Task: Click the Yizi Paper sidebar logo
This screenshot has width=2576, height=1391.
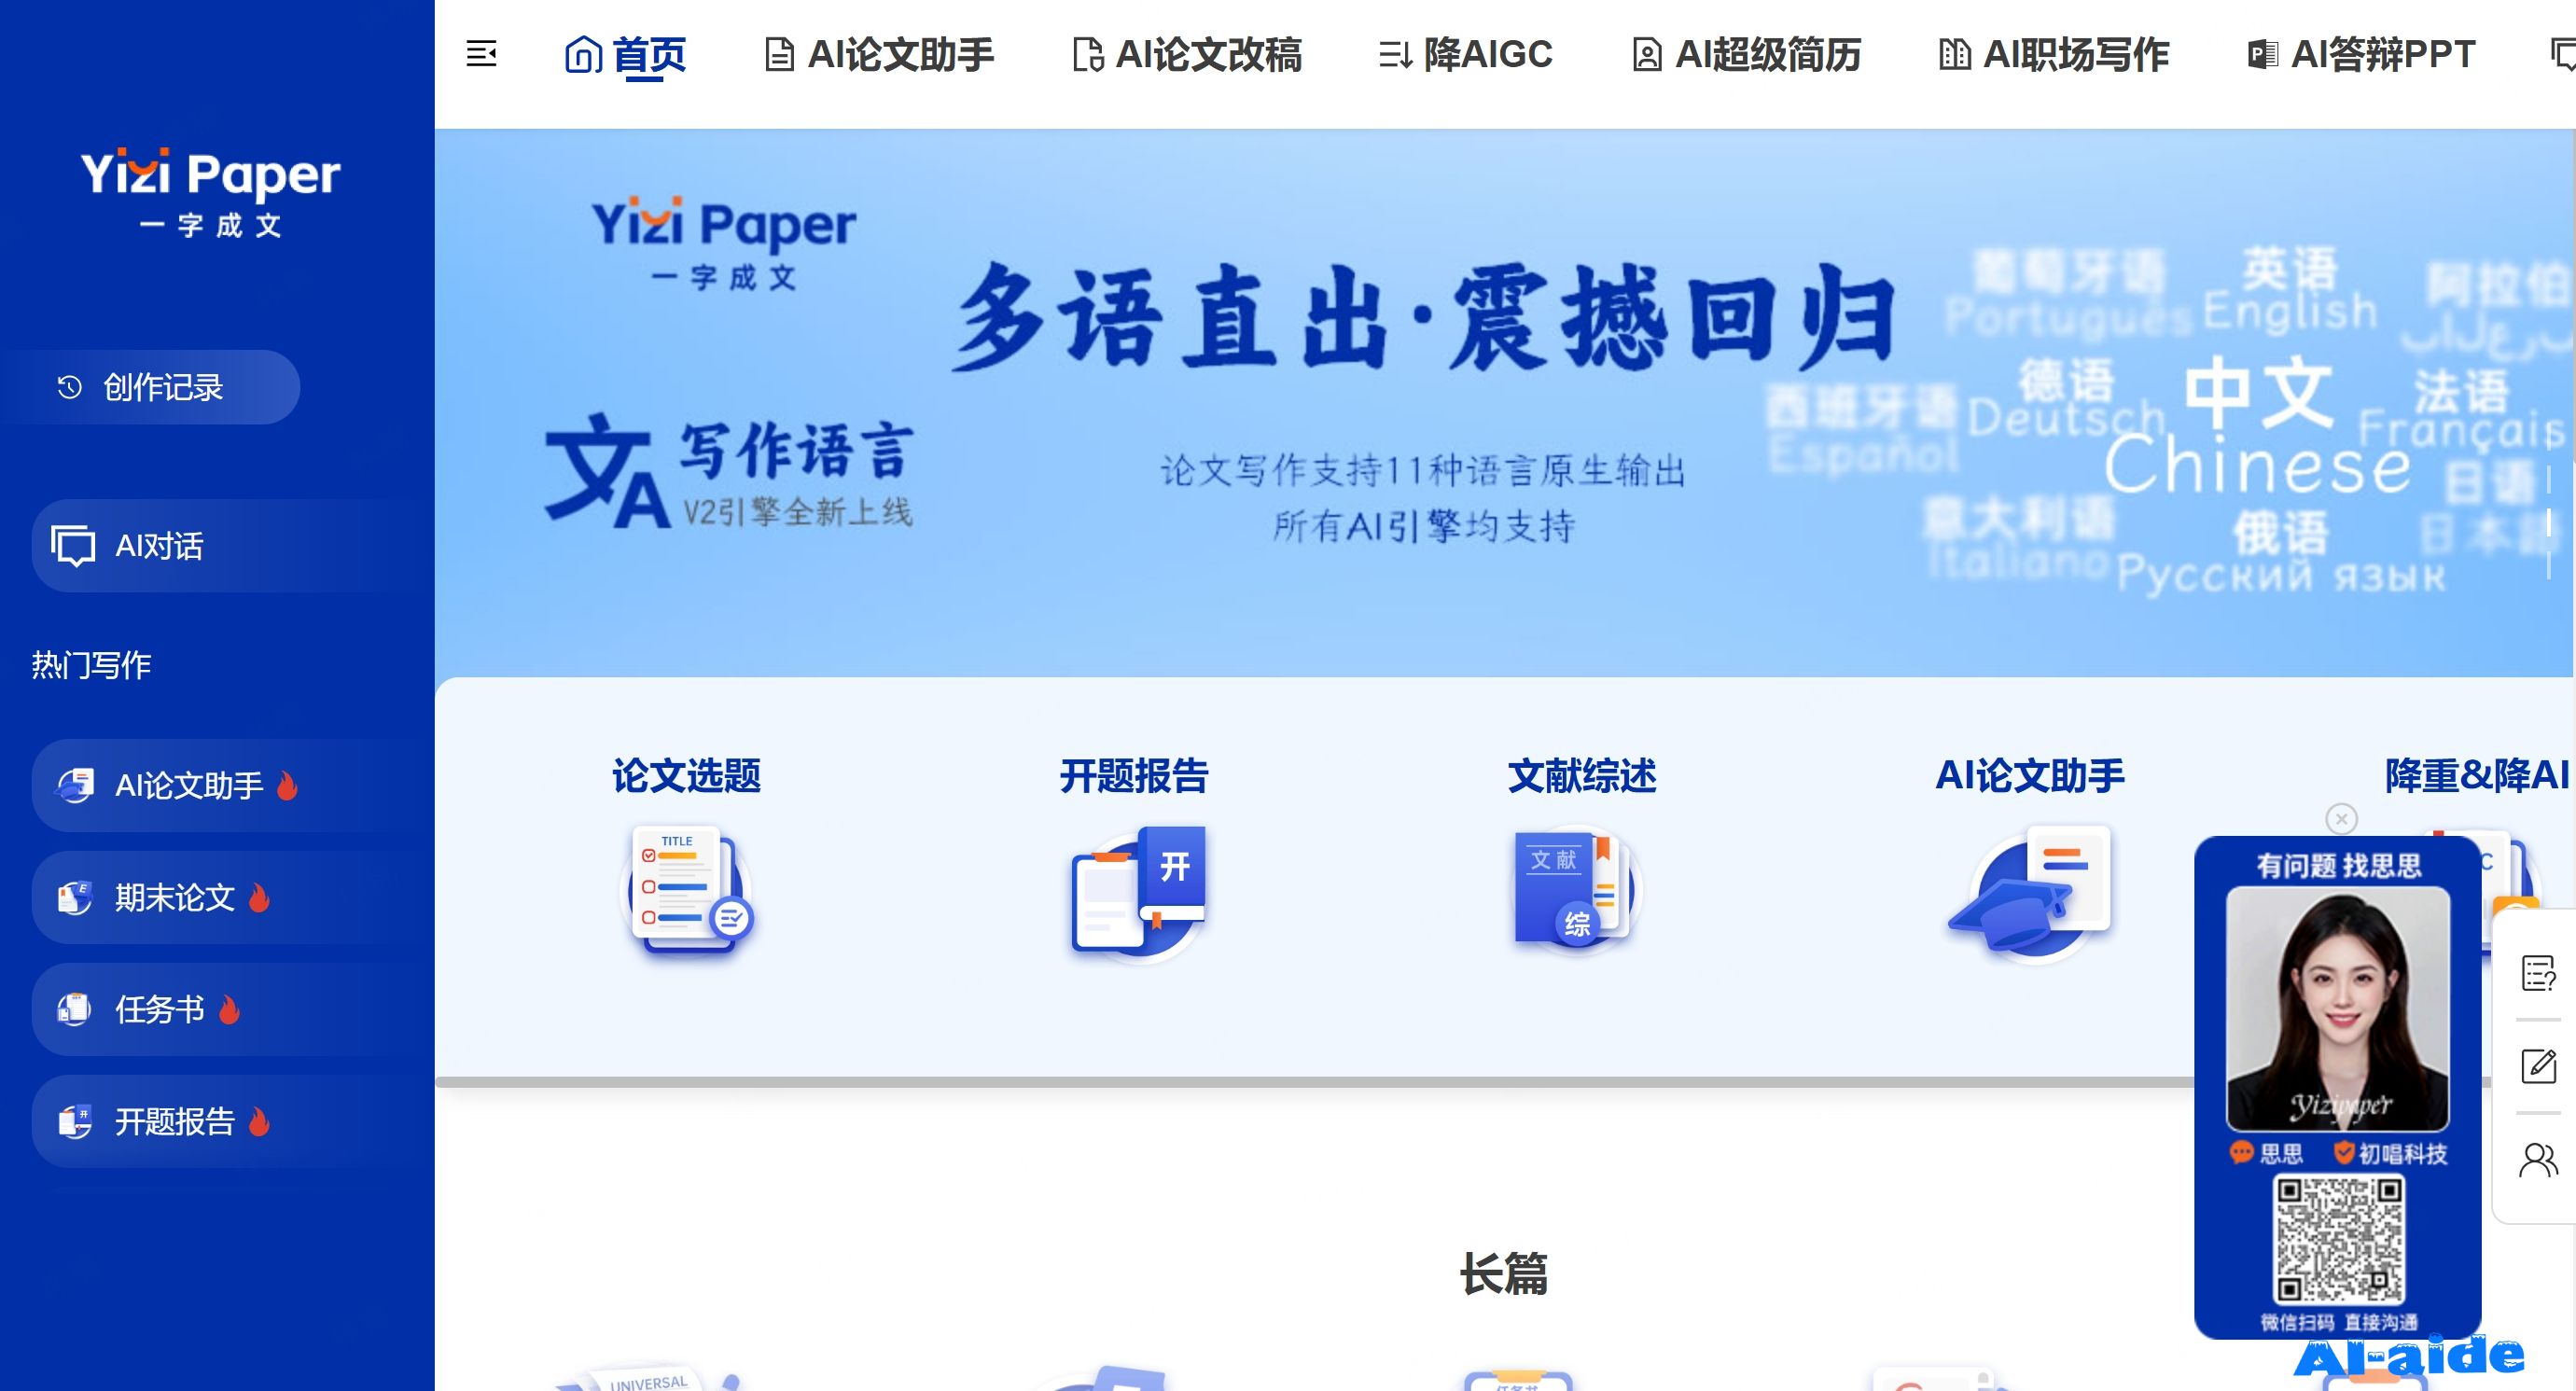Action: [x=211, y=193]
